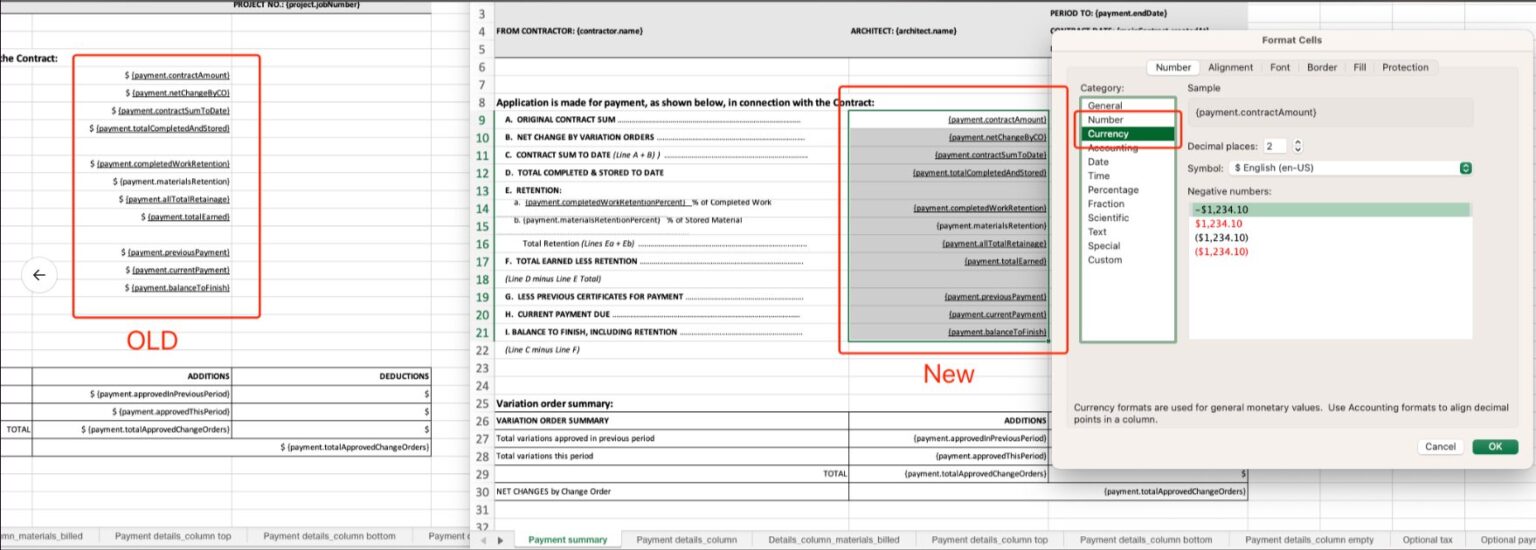Select row 13 header in the right spreadsheet
The height and width of the screenshot is (550, 1536).
click(x=482, y=190)
